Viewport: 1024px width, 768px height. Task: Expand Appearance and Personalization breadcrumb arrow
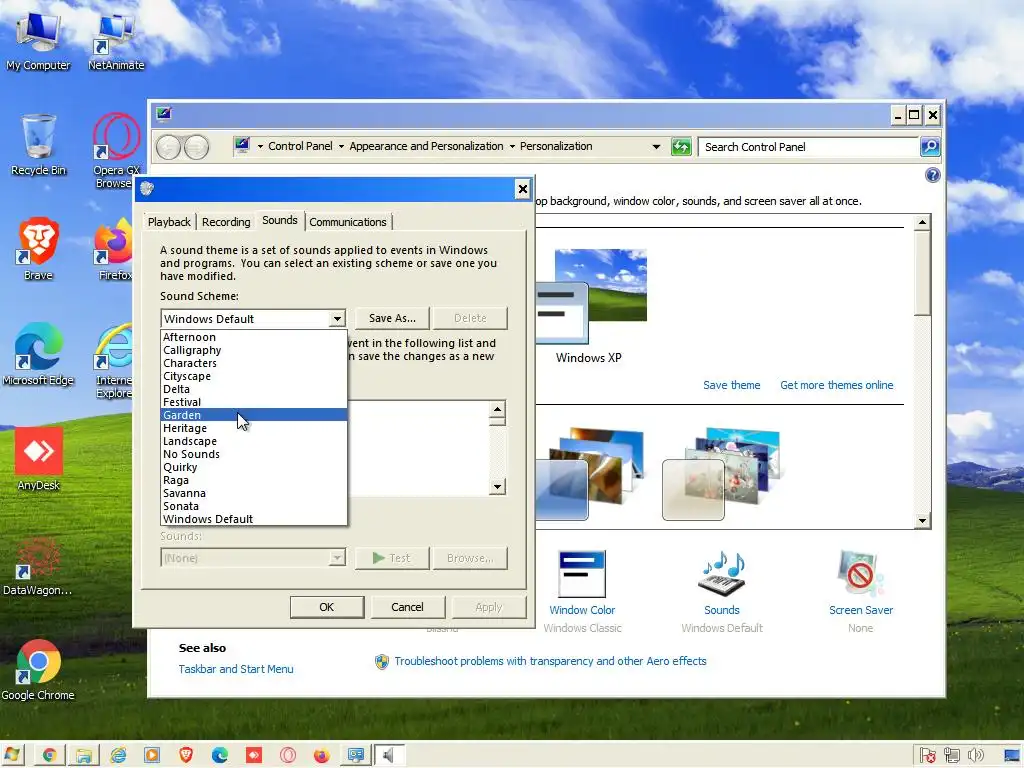pos(512,146)
